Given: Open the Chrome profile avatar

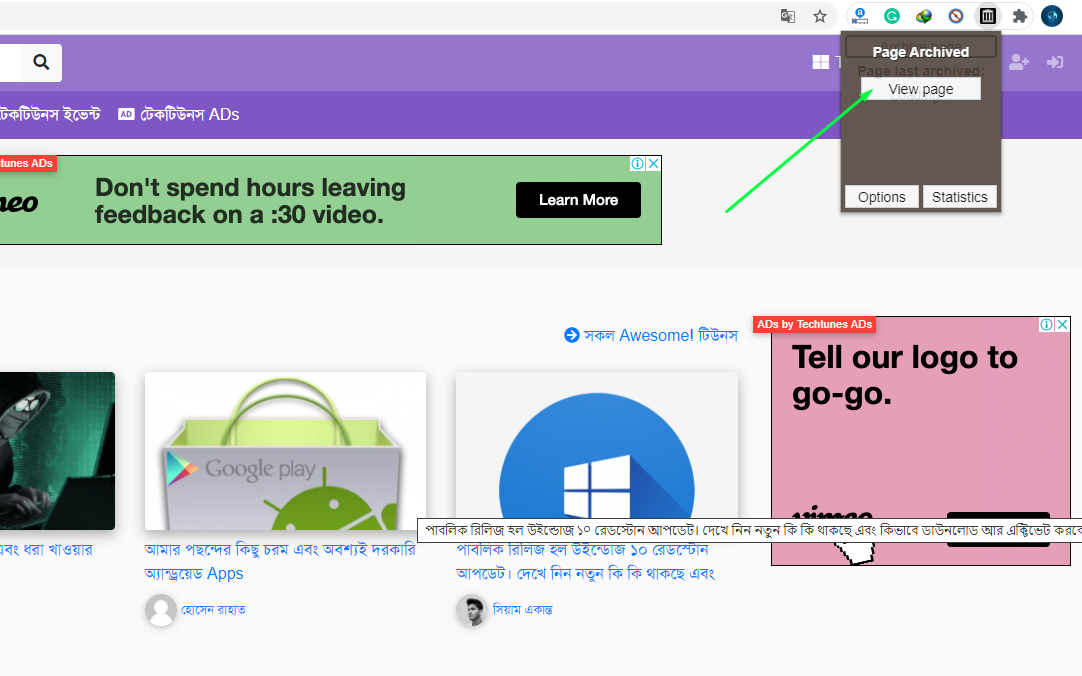Looking at the screenshot, I should (1052, 16).
